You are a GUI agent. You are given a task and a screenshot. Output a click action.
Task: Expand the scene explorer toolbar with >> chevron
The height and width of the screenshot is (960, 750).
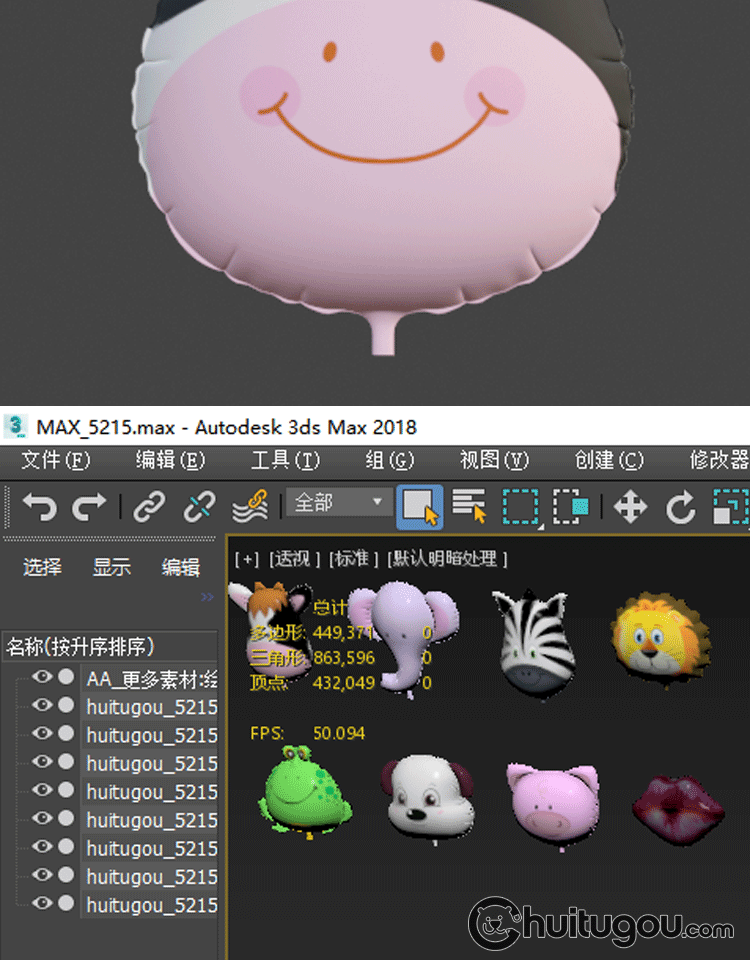click(x=208, y=597)
